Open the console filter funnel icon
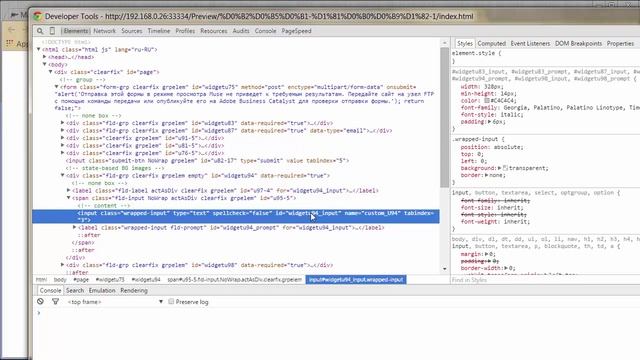Image resolution: width=640 pixels, height=360 pixels. coord(56,302)
